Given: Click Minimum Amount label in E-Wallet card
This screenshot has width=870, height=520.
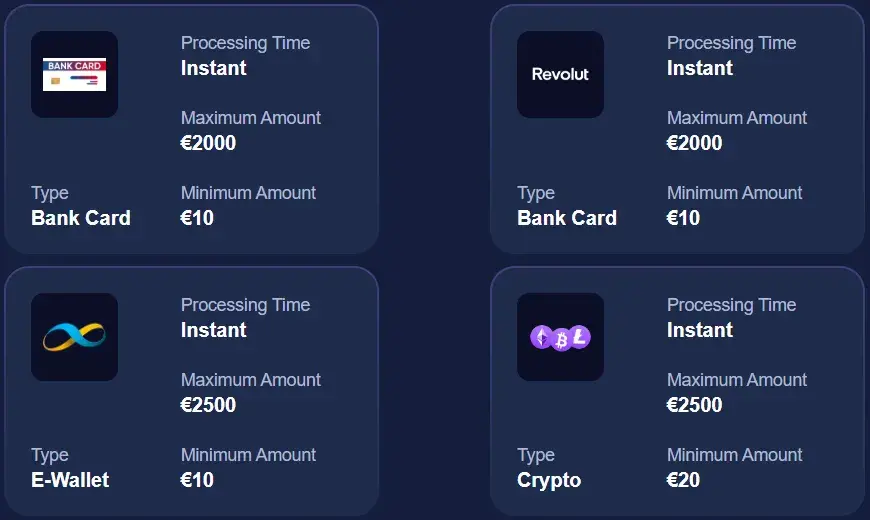Looking at the screenshot, I should (248, 455).
